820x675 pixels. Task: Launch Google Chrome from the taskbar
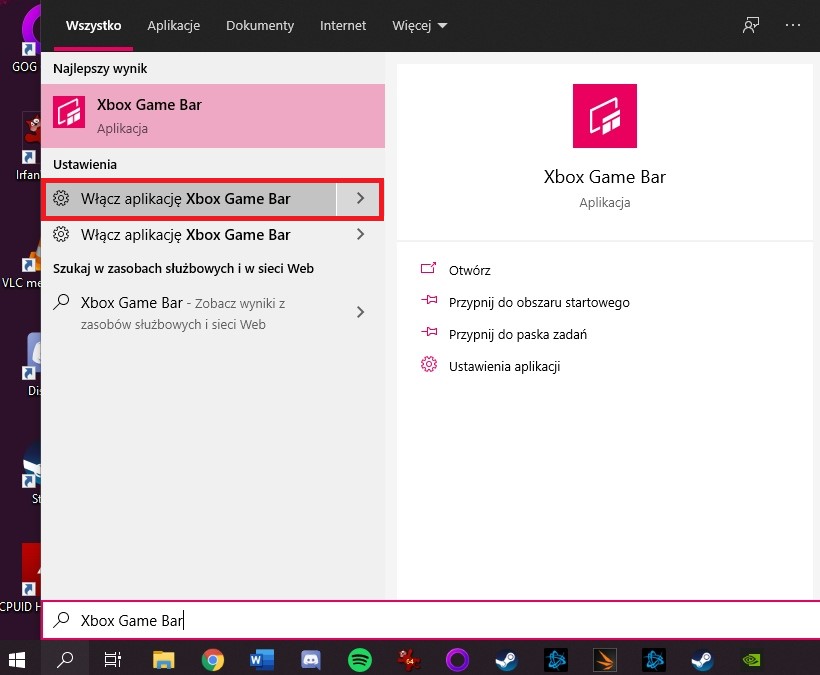click(213, 660)
